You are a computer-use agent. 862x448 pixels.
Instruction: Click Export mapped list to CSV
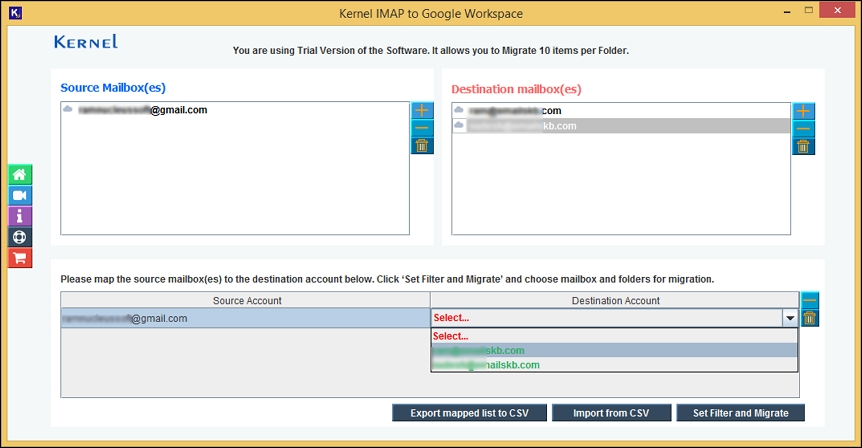pyautogui.click(x=469, y=413)
